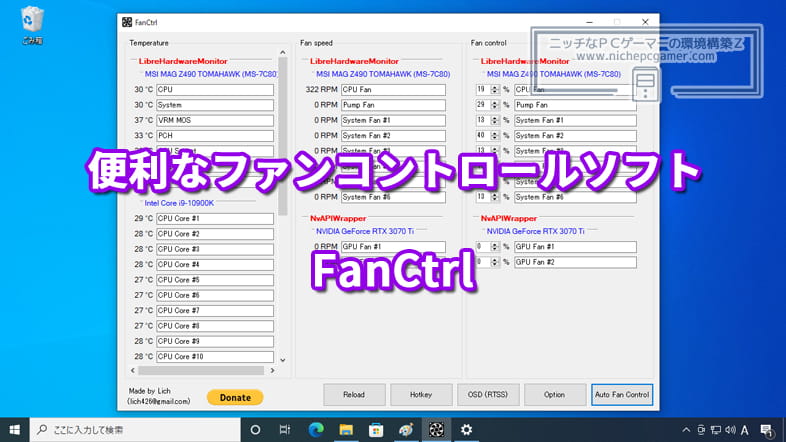Launch Microsoft Edge from taskbar
The width and height of the screenshot is (786, 442).
click(316, 429)
